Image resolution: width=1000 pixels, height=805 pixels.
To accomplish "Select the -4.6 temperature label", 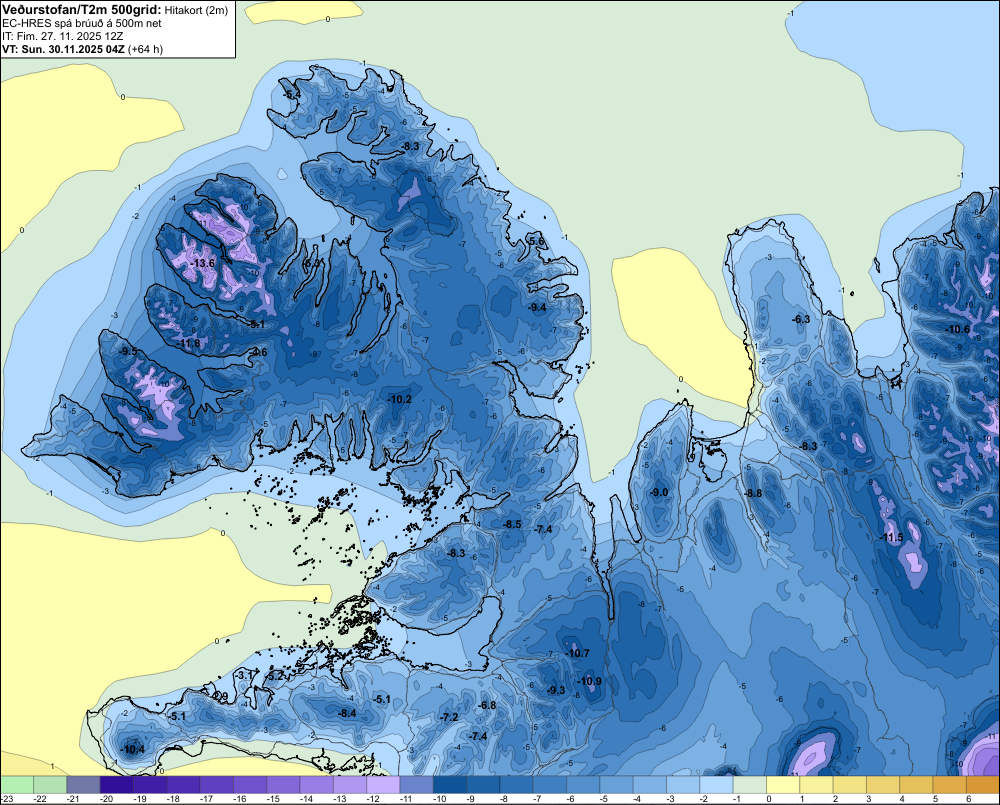I will tap(259, 352).
